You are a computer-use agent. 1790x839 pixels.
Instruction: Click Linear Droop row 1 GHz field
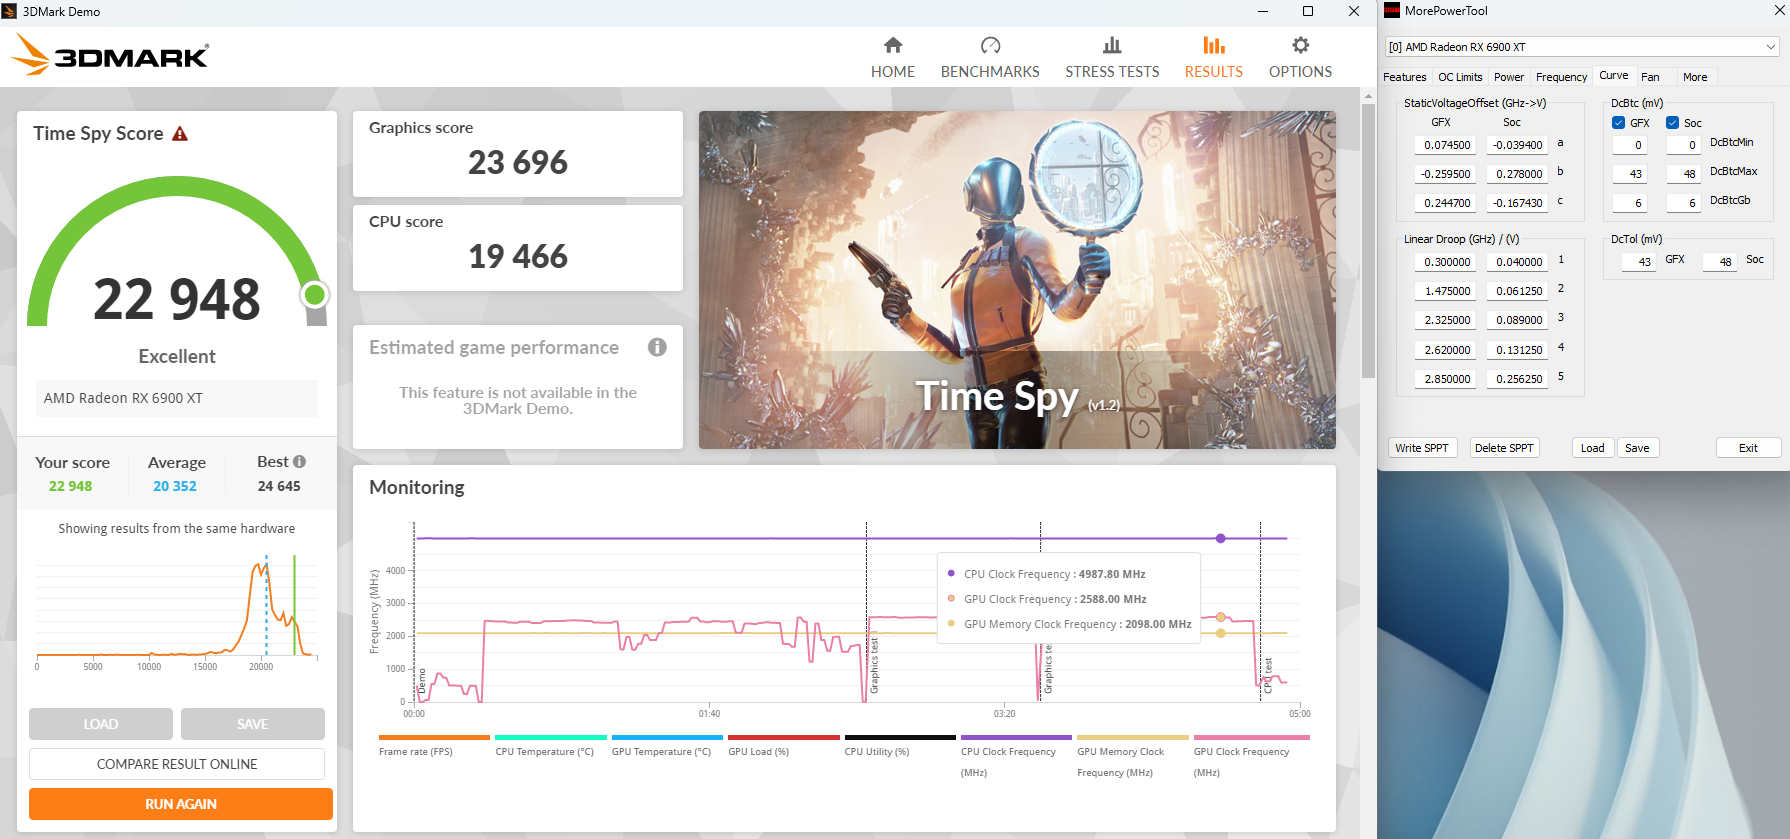tap(1445, 262)
